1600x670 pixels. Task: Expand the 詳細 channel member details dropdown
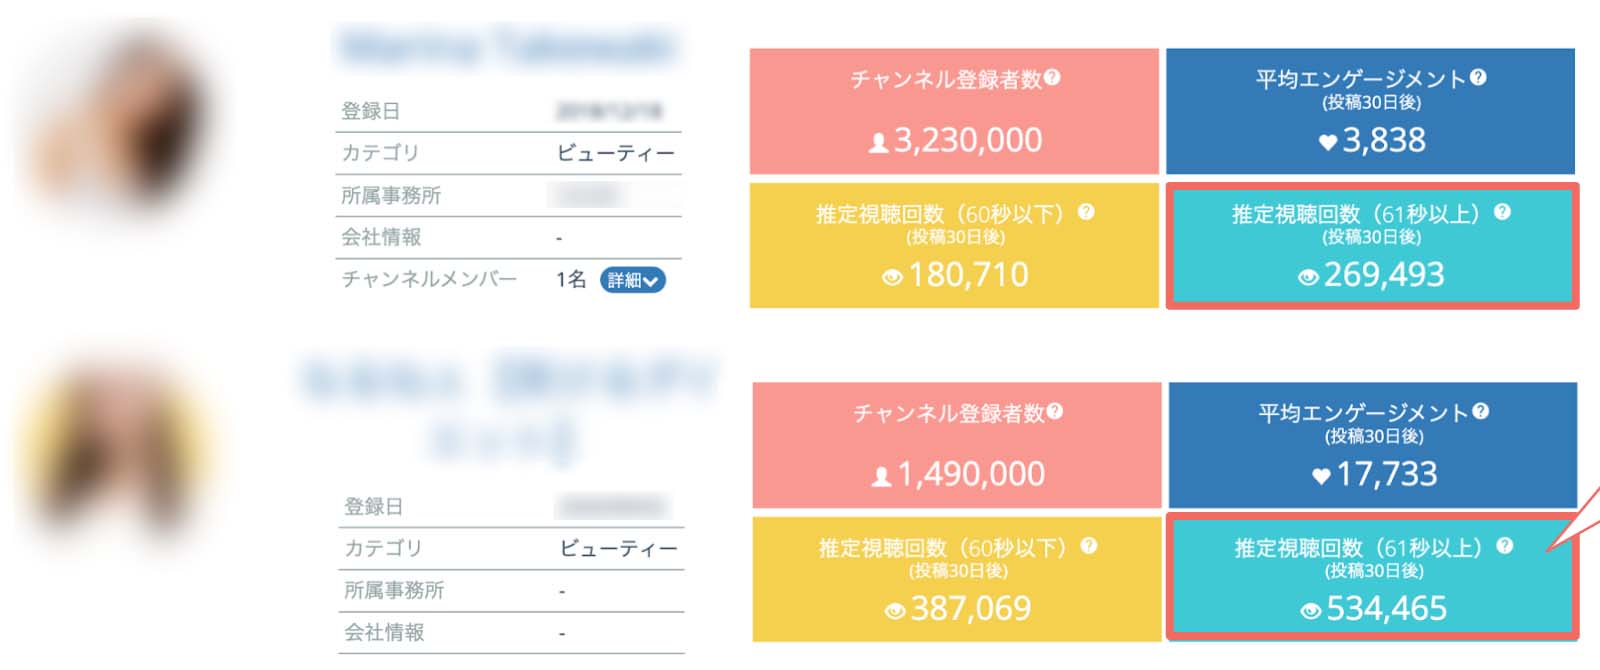point(632,281)
